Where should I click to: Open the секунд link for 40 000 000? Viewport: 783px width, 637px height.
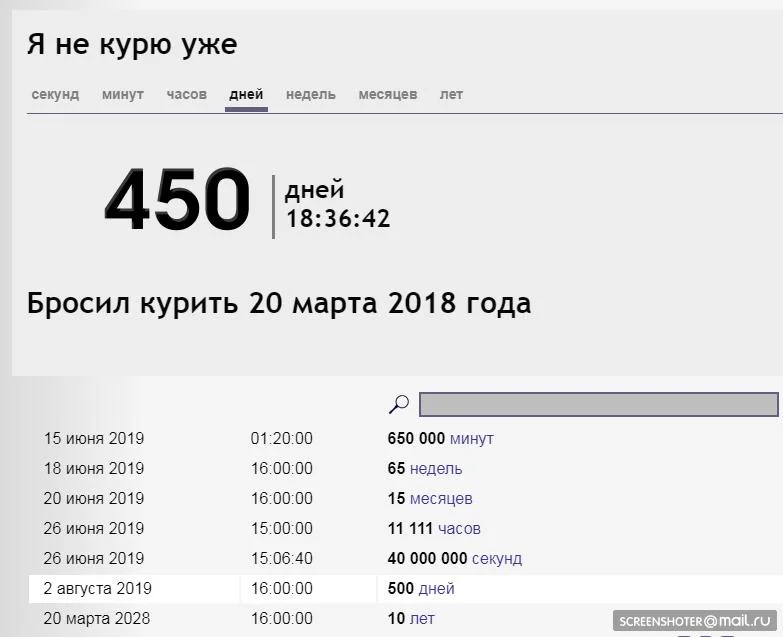coord(497,558)
